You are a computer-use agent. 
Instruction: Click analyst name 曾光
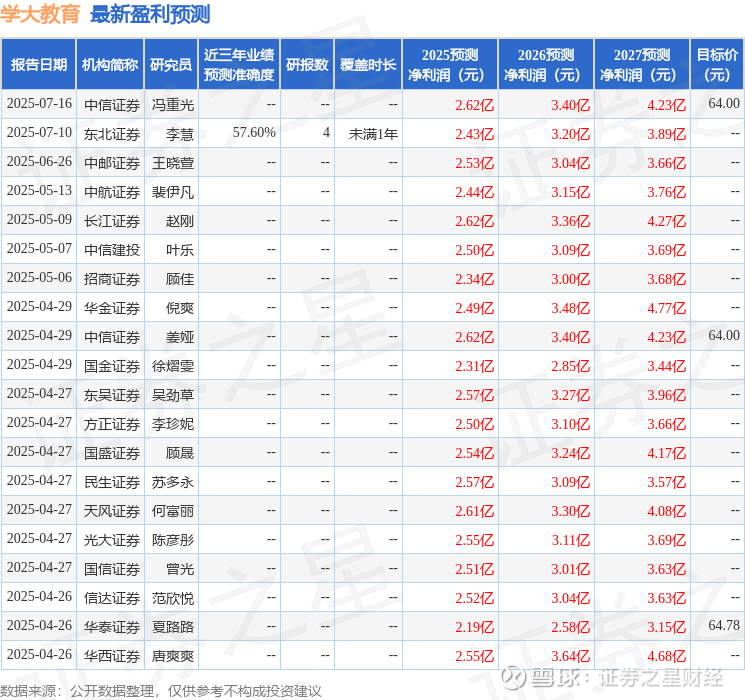click(180, 569)
